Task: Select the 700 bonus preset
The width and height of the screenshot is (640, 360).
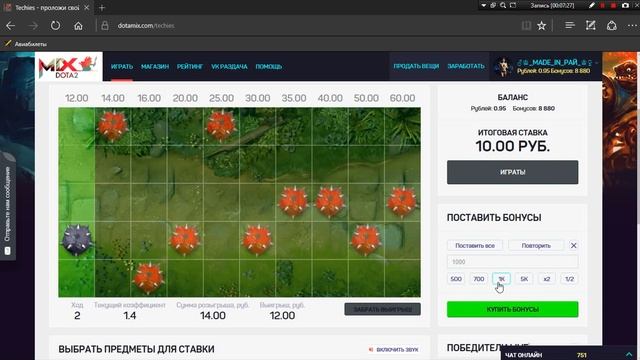Action: 478,279
